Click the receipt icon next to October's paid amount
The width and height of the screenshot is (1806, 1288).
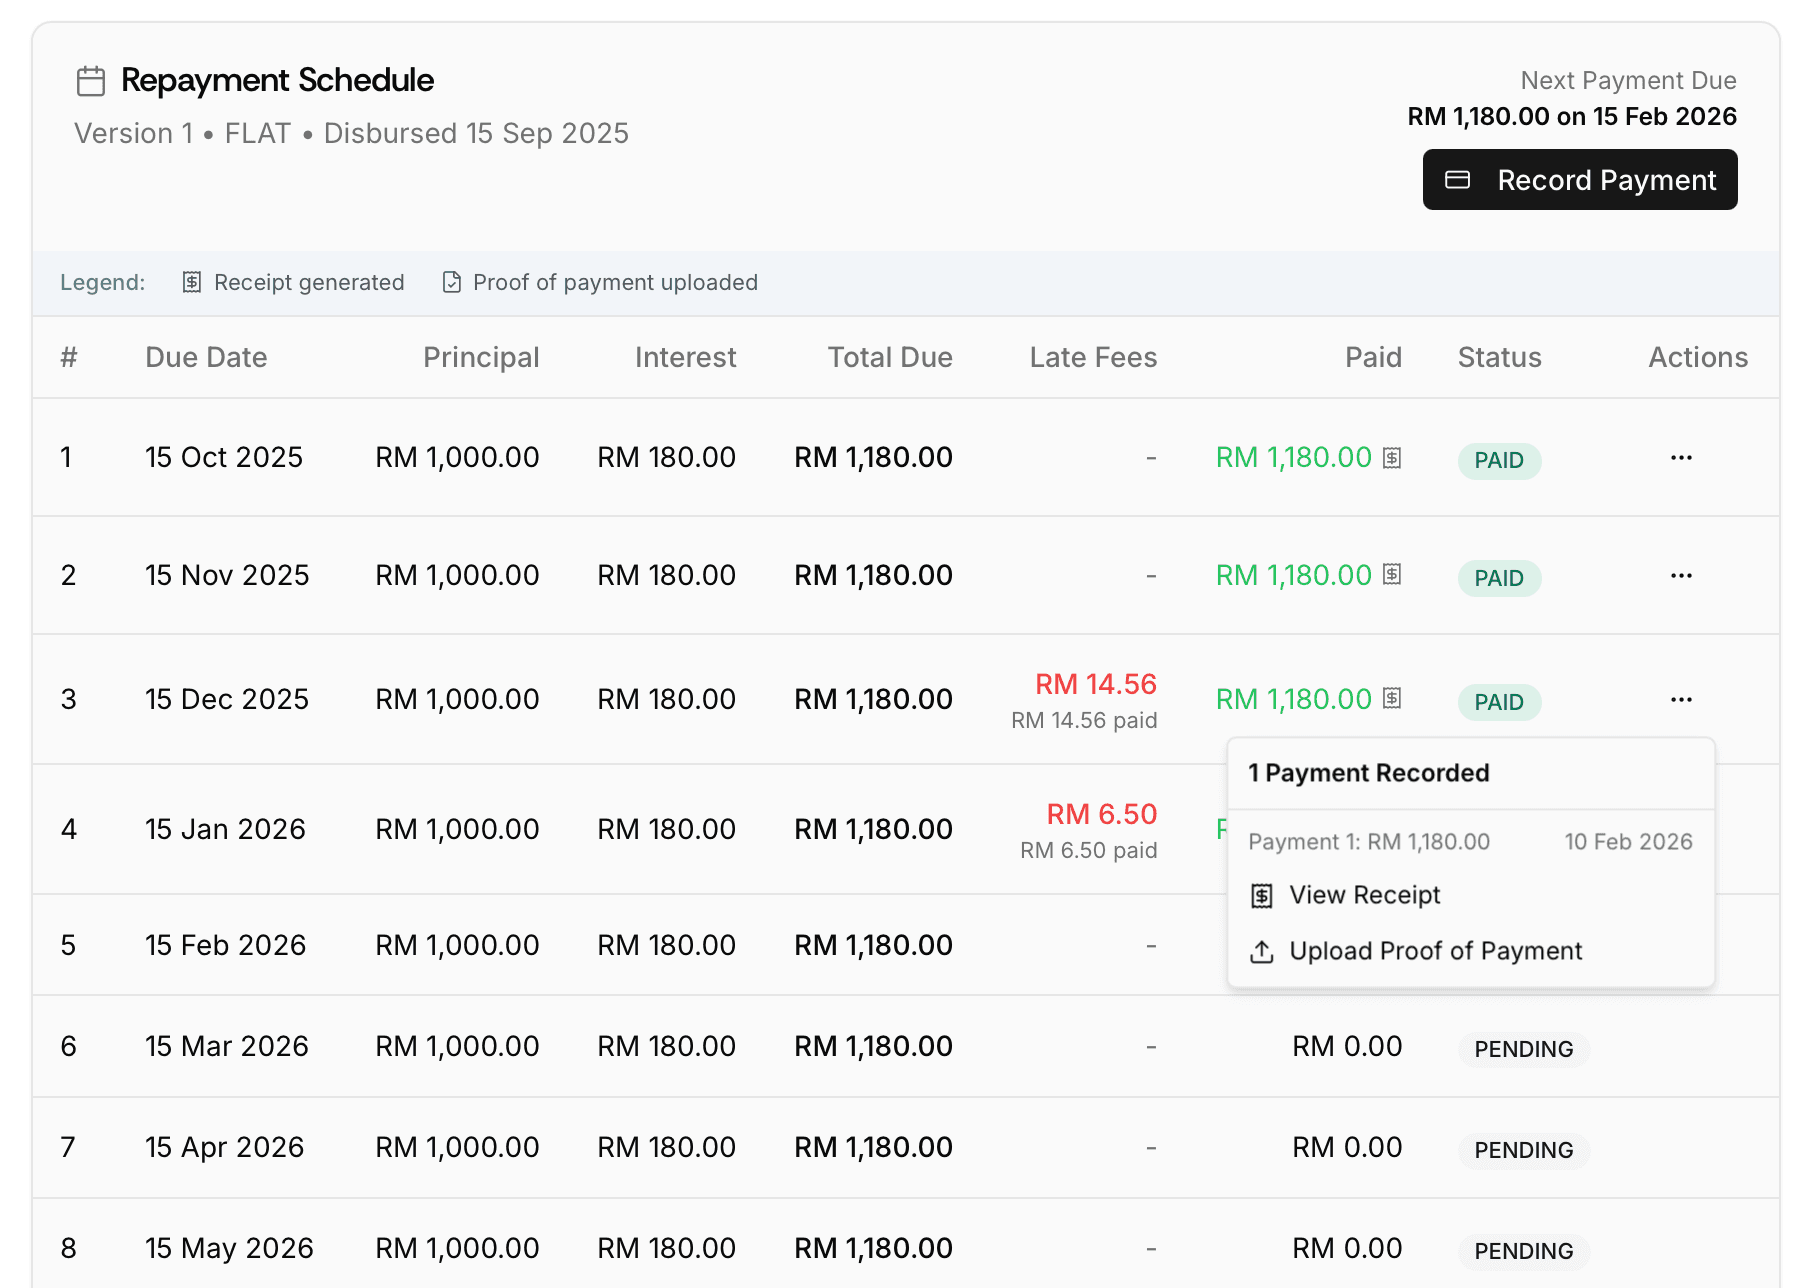click(x=1391, y=457)
